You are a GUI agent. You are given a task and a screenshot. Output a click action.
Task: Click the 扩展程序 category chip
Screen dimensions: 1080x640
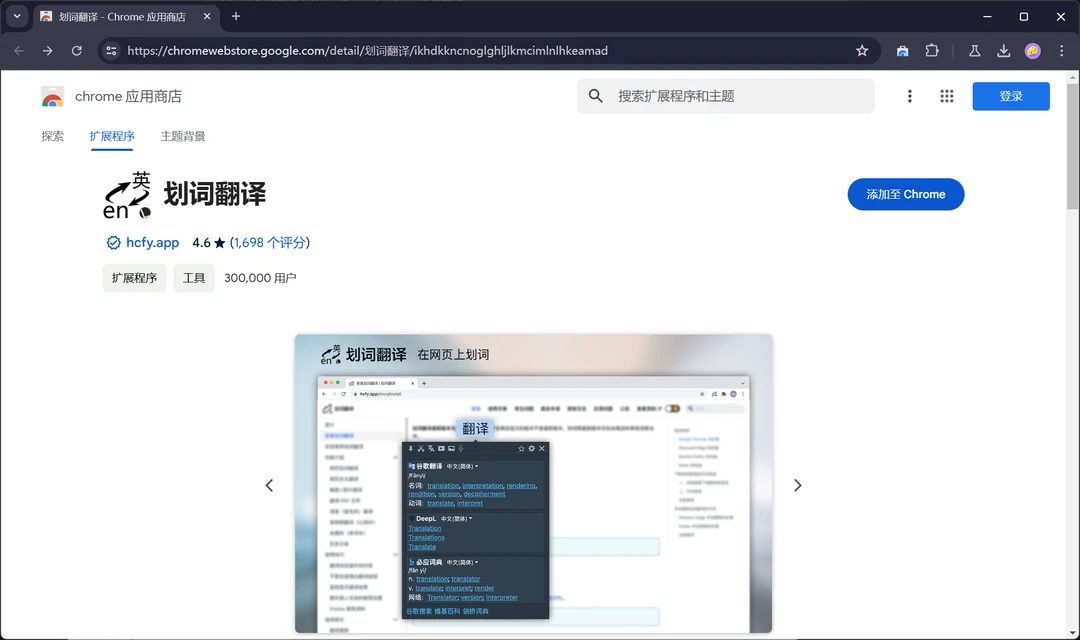(x=134, y=278)
